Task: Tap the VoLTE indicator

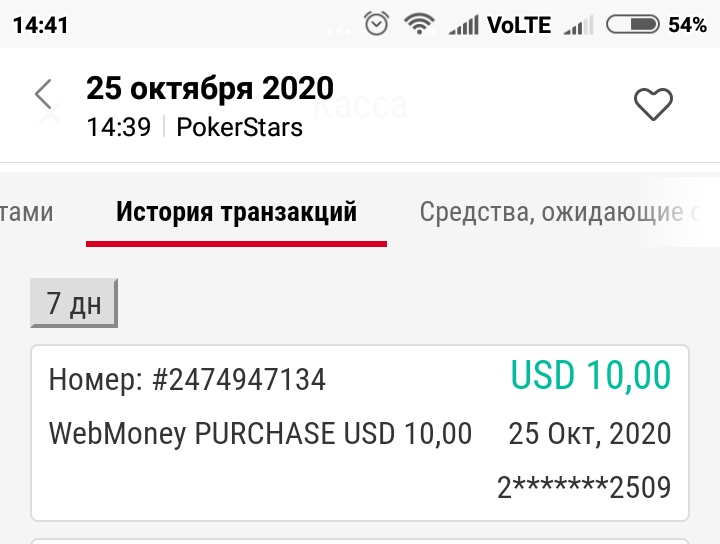Action: 519,25
